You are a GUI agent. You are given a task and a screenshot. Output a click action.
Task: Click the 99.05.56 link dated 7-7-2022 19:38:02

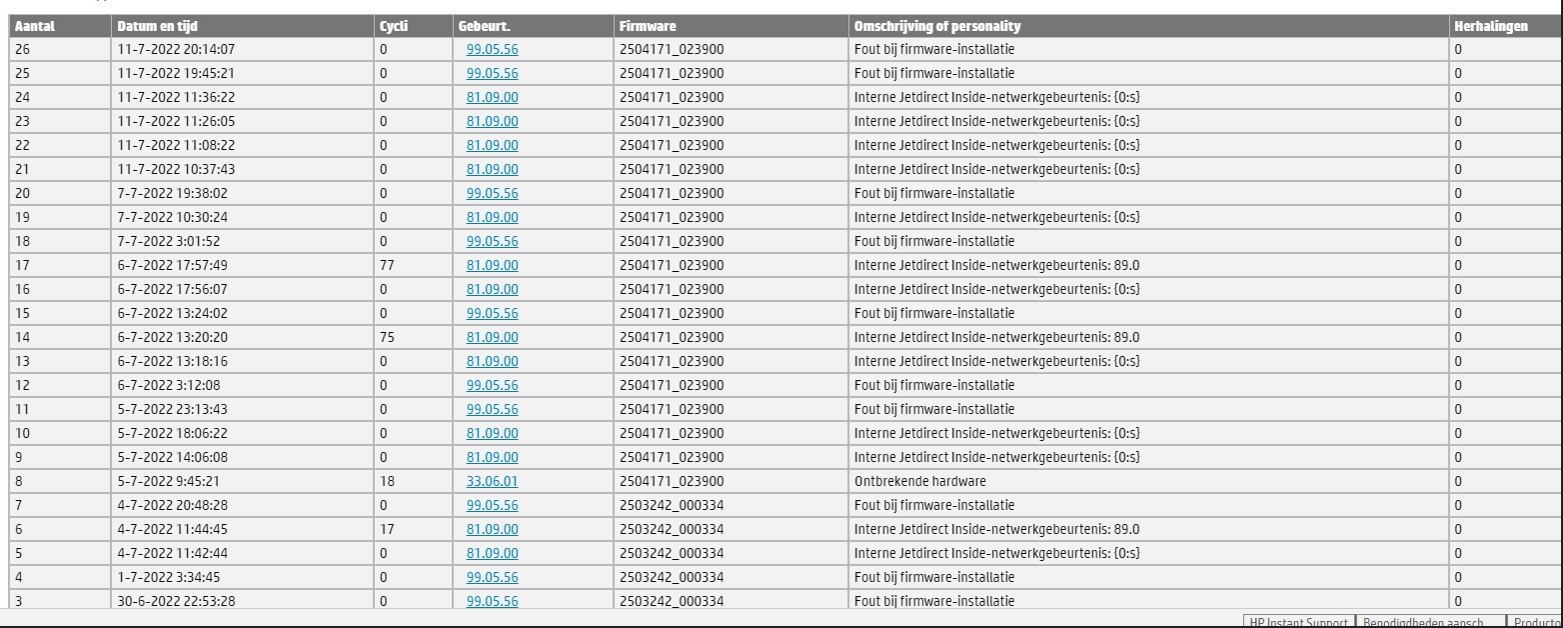point(492,193)
